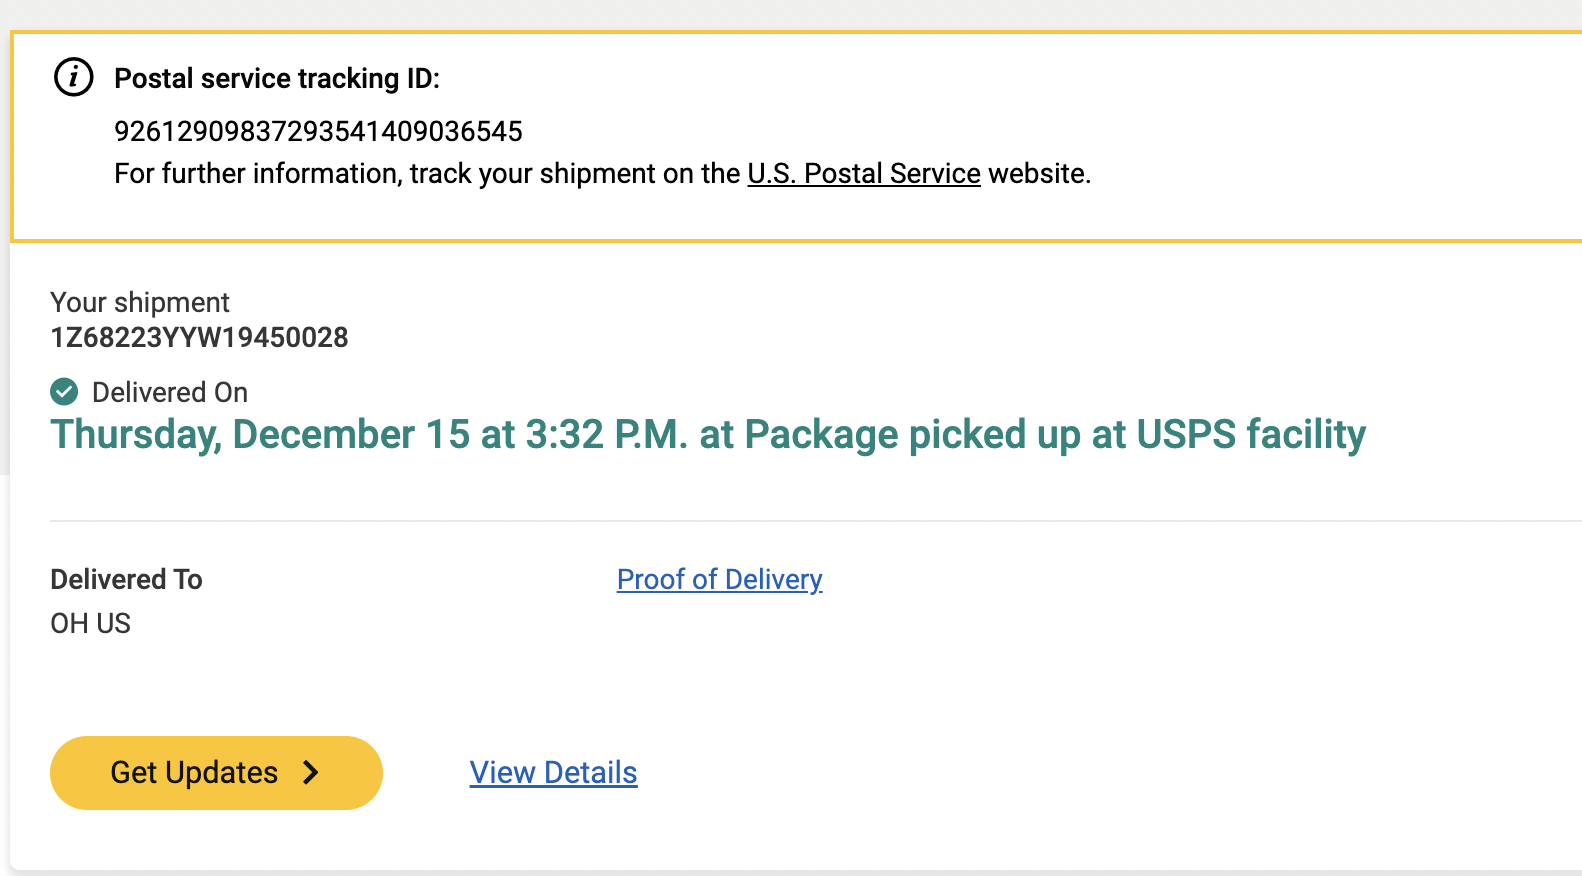The width and height of the screenshot is (1582, 876).
Task: Click the horizontal divider below delivery headline
Action: tap(800, 521)
